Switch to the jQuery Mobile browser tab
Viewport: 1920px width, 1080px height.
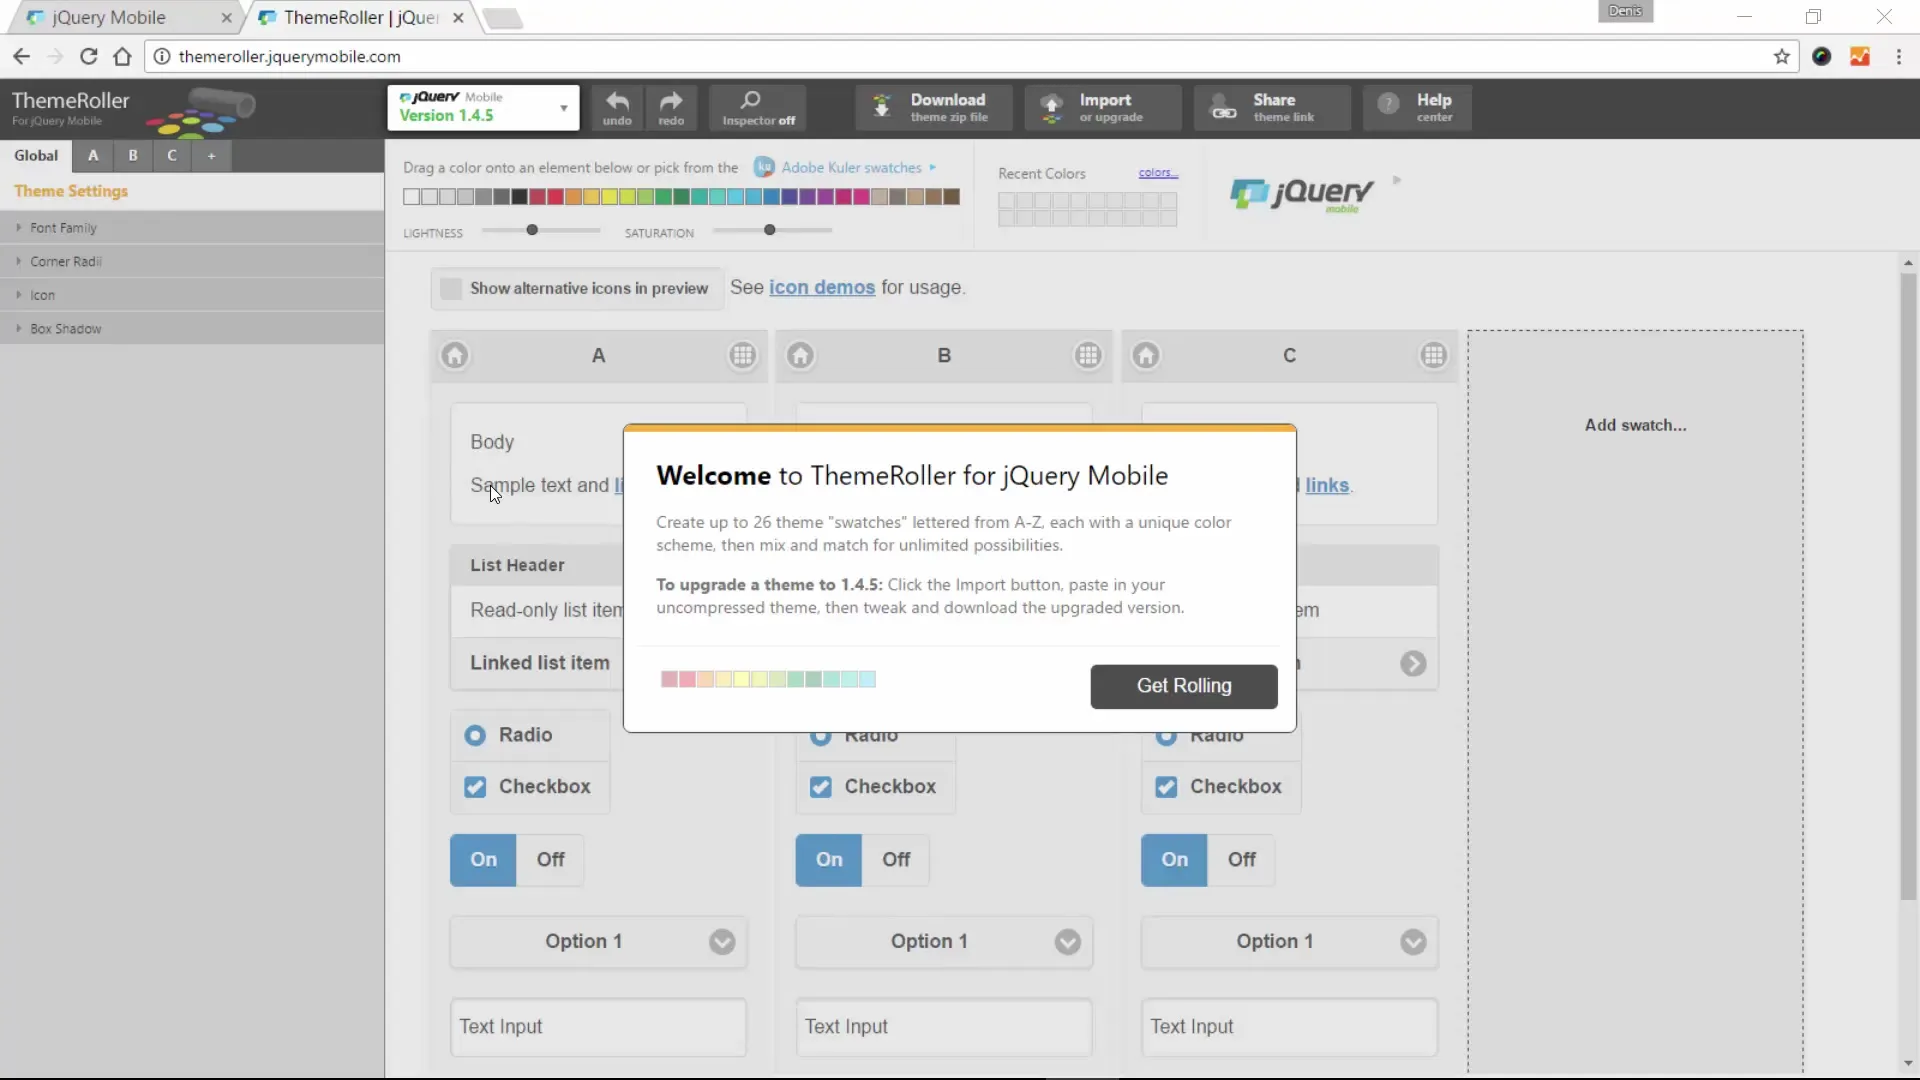(125, 17)
